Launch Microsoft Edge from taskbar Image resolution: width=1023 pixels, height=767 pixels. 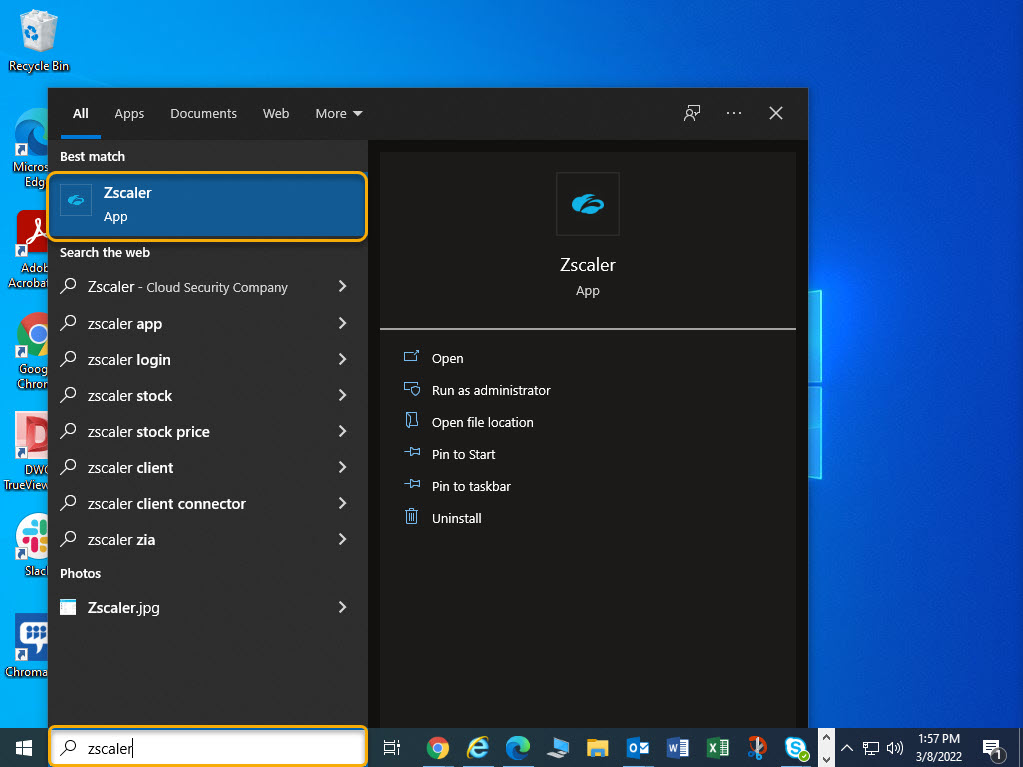[518, 747]
